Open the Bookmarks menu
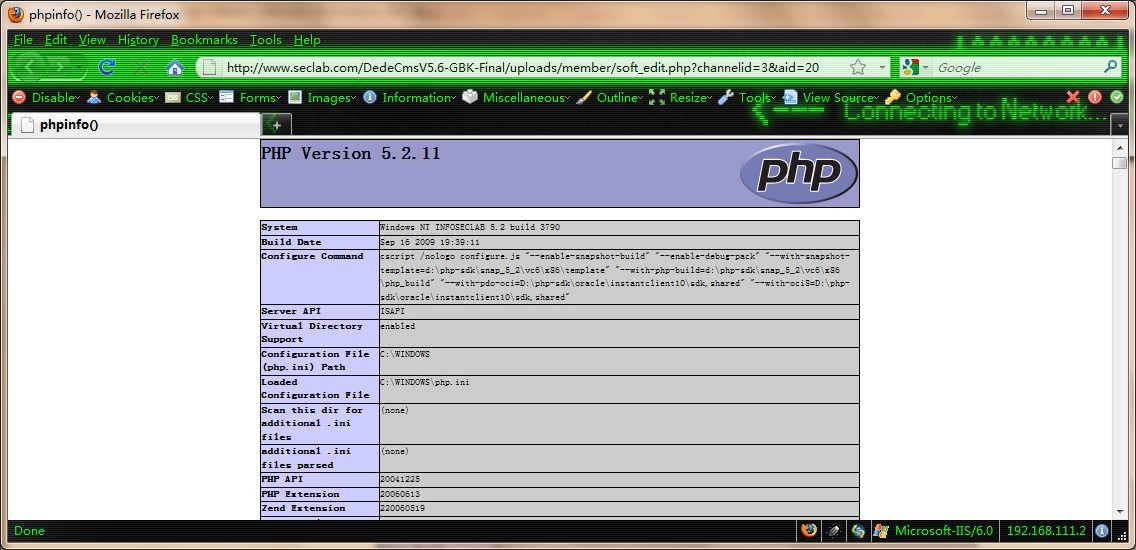1136x550 pixels. click(204, 40)
